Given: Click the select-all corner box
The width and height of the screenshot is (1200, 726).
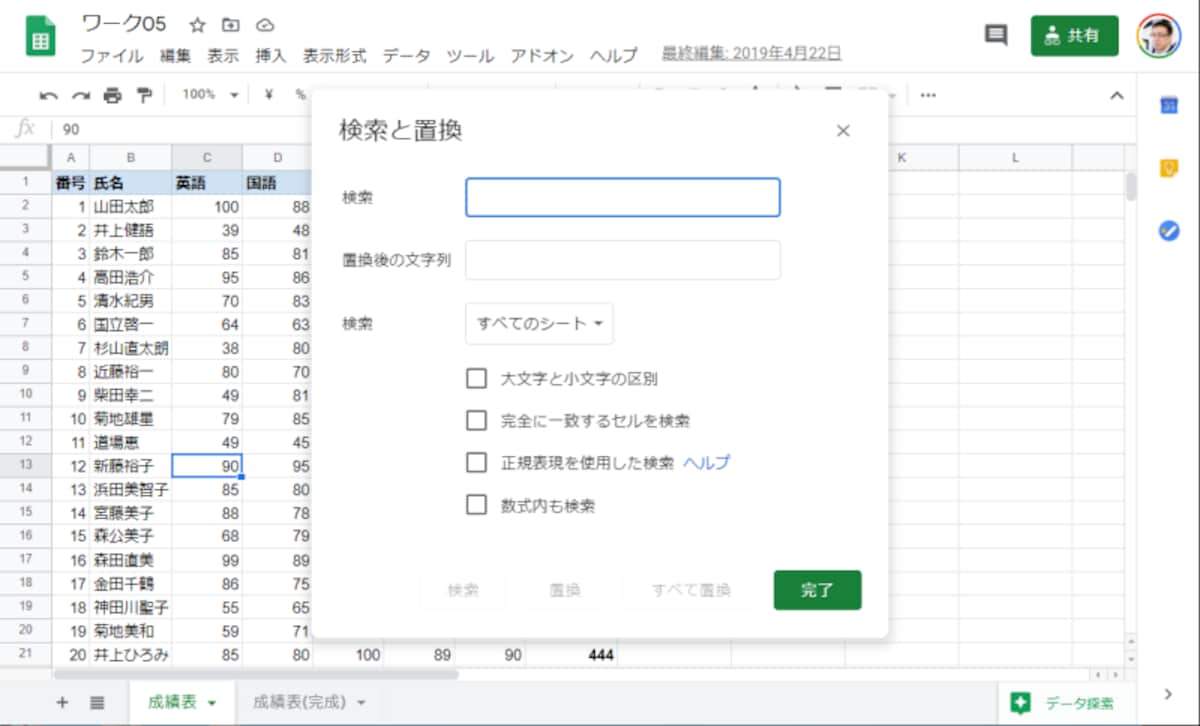Looking at the screenshot, I should 25,158.
